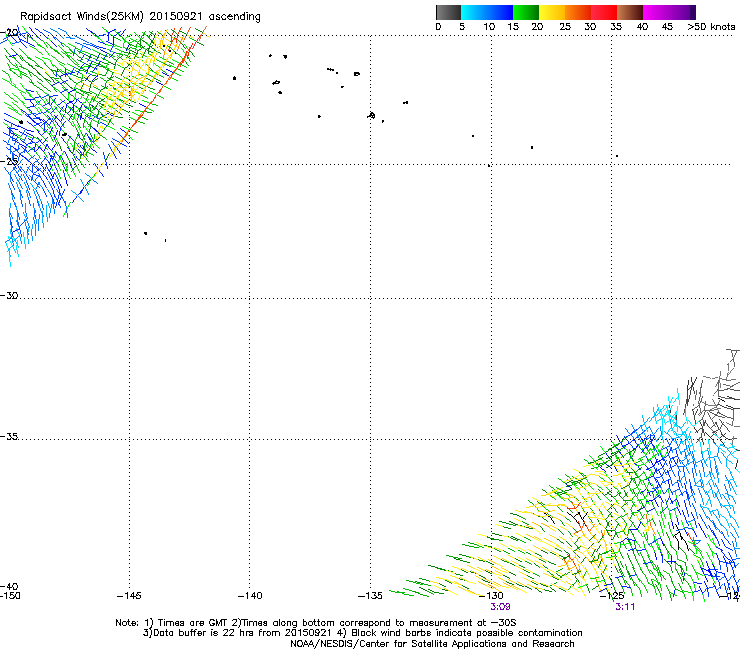Click the red 30-35 knots legend color
740x650 pixels.
pyautogui.click(x=604, y=12)
